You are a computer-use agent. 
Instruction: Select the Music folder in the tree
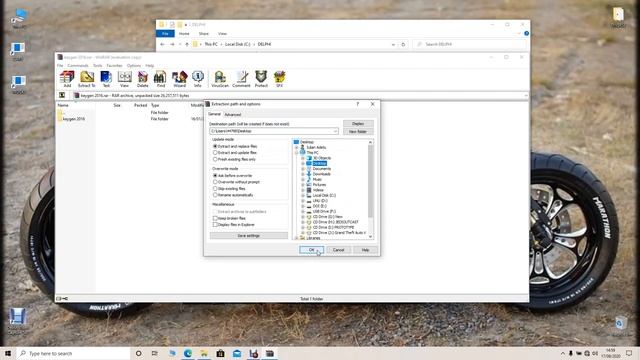[317, 179]
